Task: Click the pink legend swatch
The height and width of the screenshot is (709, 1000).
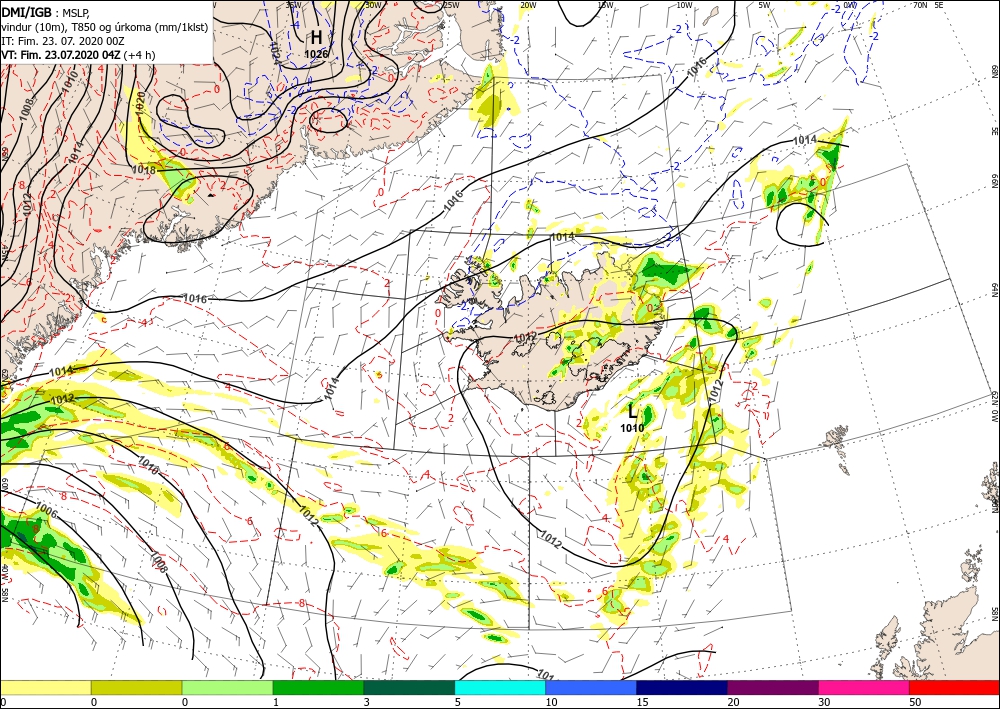Action: (x=864, y=687)
